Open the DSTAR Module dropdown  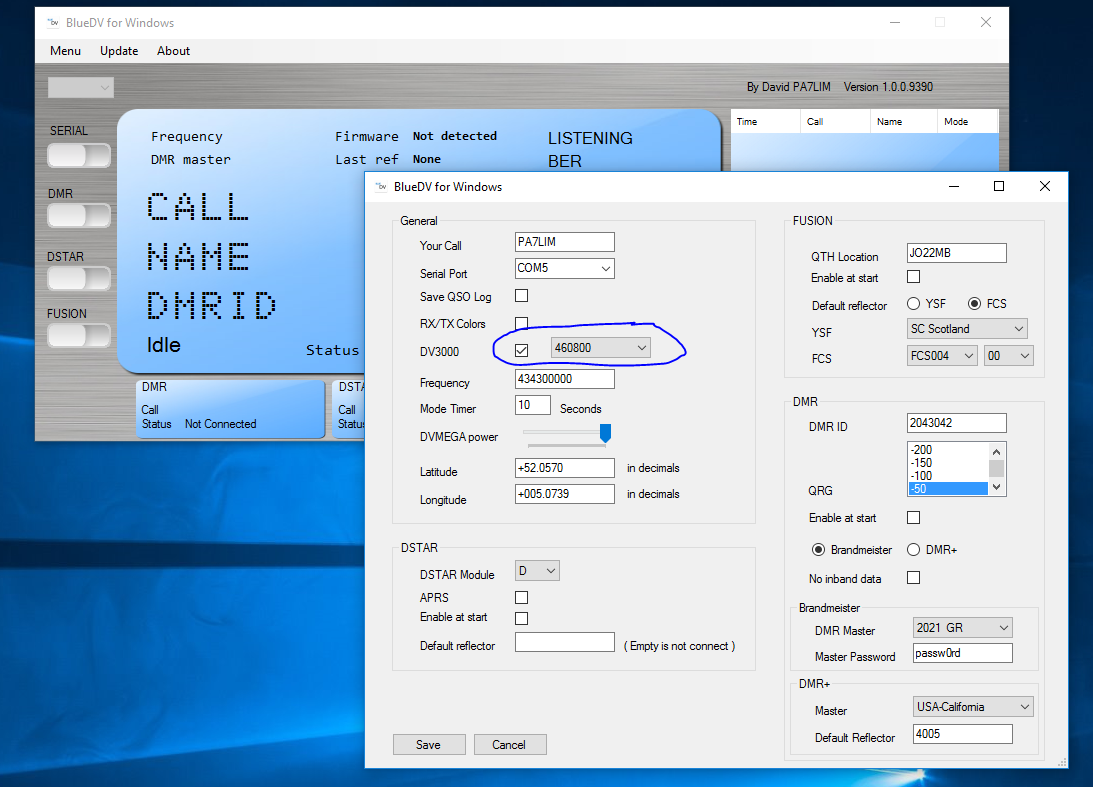pos(537,571)
